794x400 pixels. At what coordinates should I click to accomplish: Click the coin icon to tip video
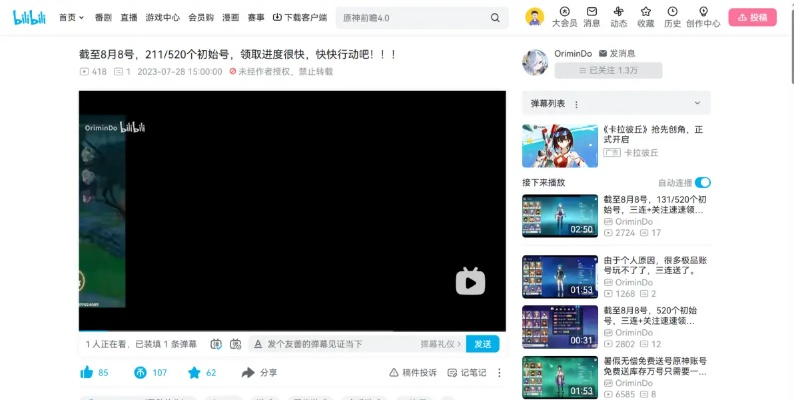pyautogui.click(x=140, y=373)
